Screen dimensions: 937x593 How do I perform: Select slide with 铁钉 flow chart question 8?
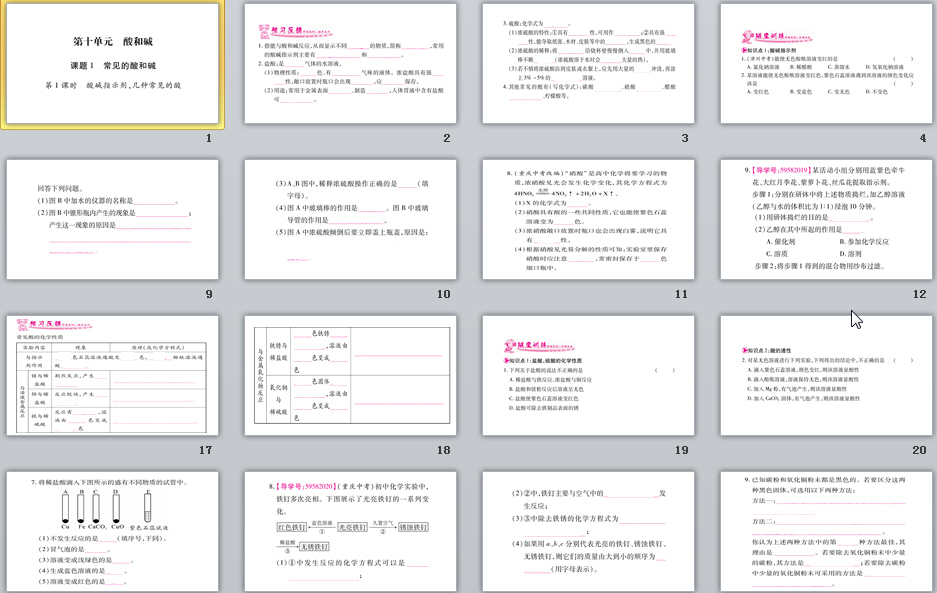(x=350, y=531)
